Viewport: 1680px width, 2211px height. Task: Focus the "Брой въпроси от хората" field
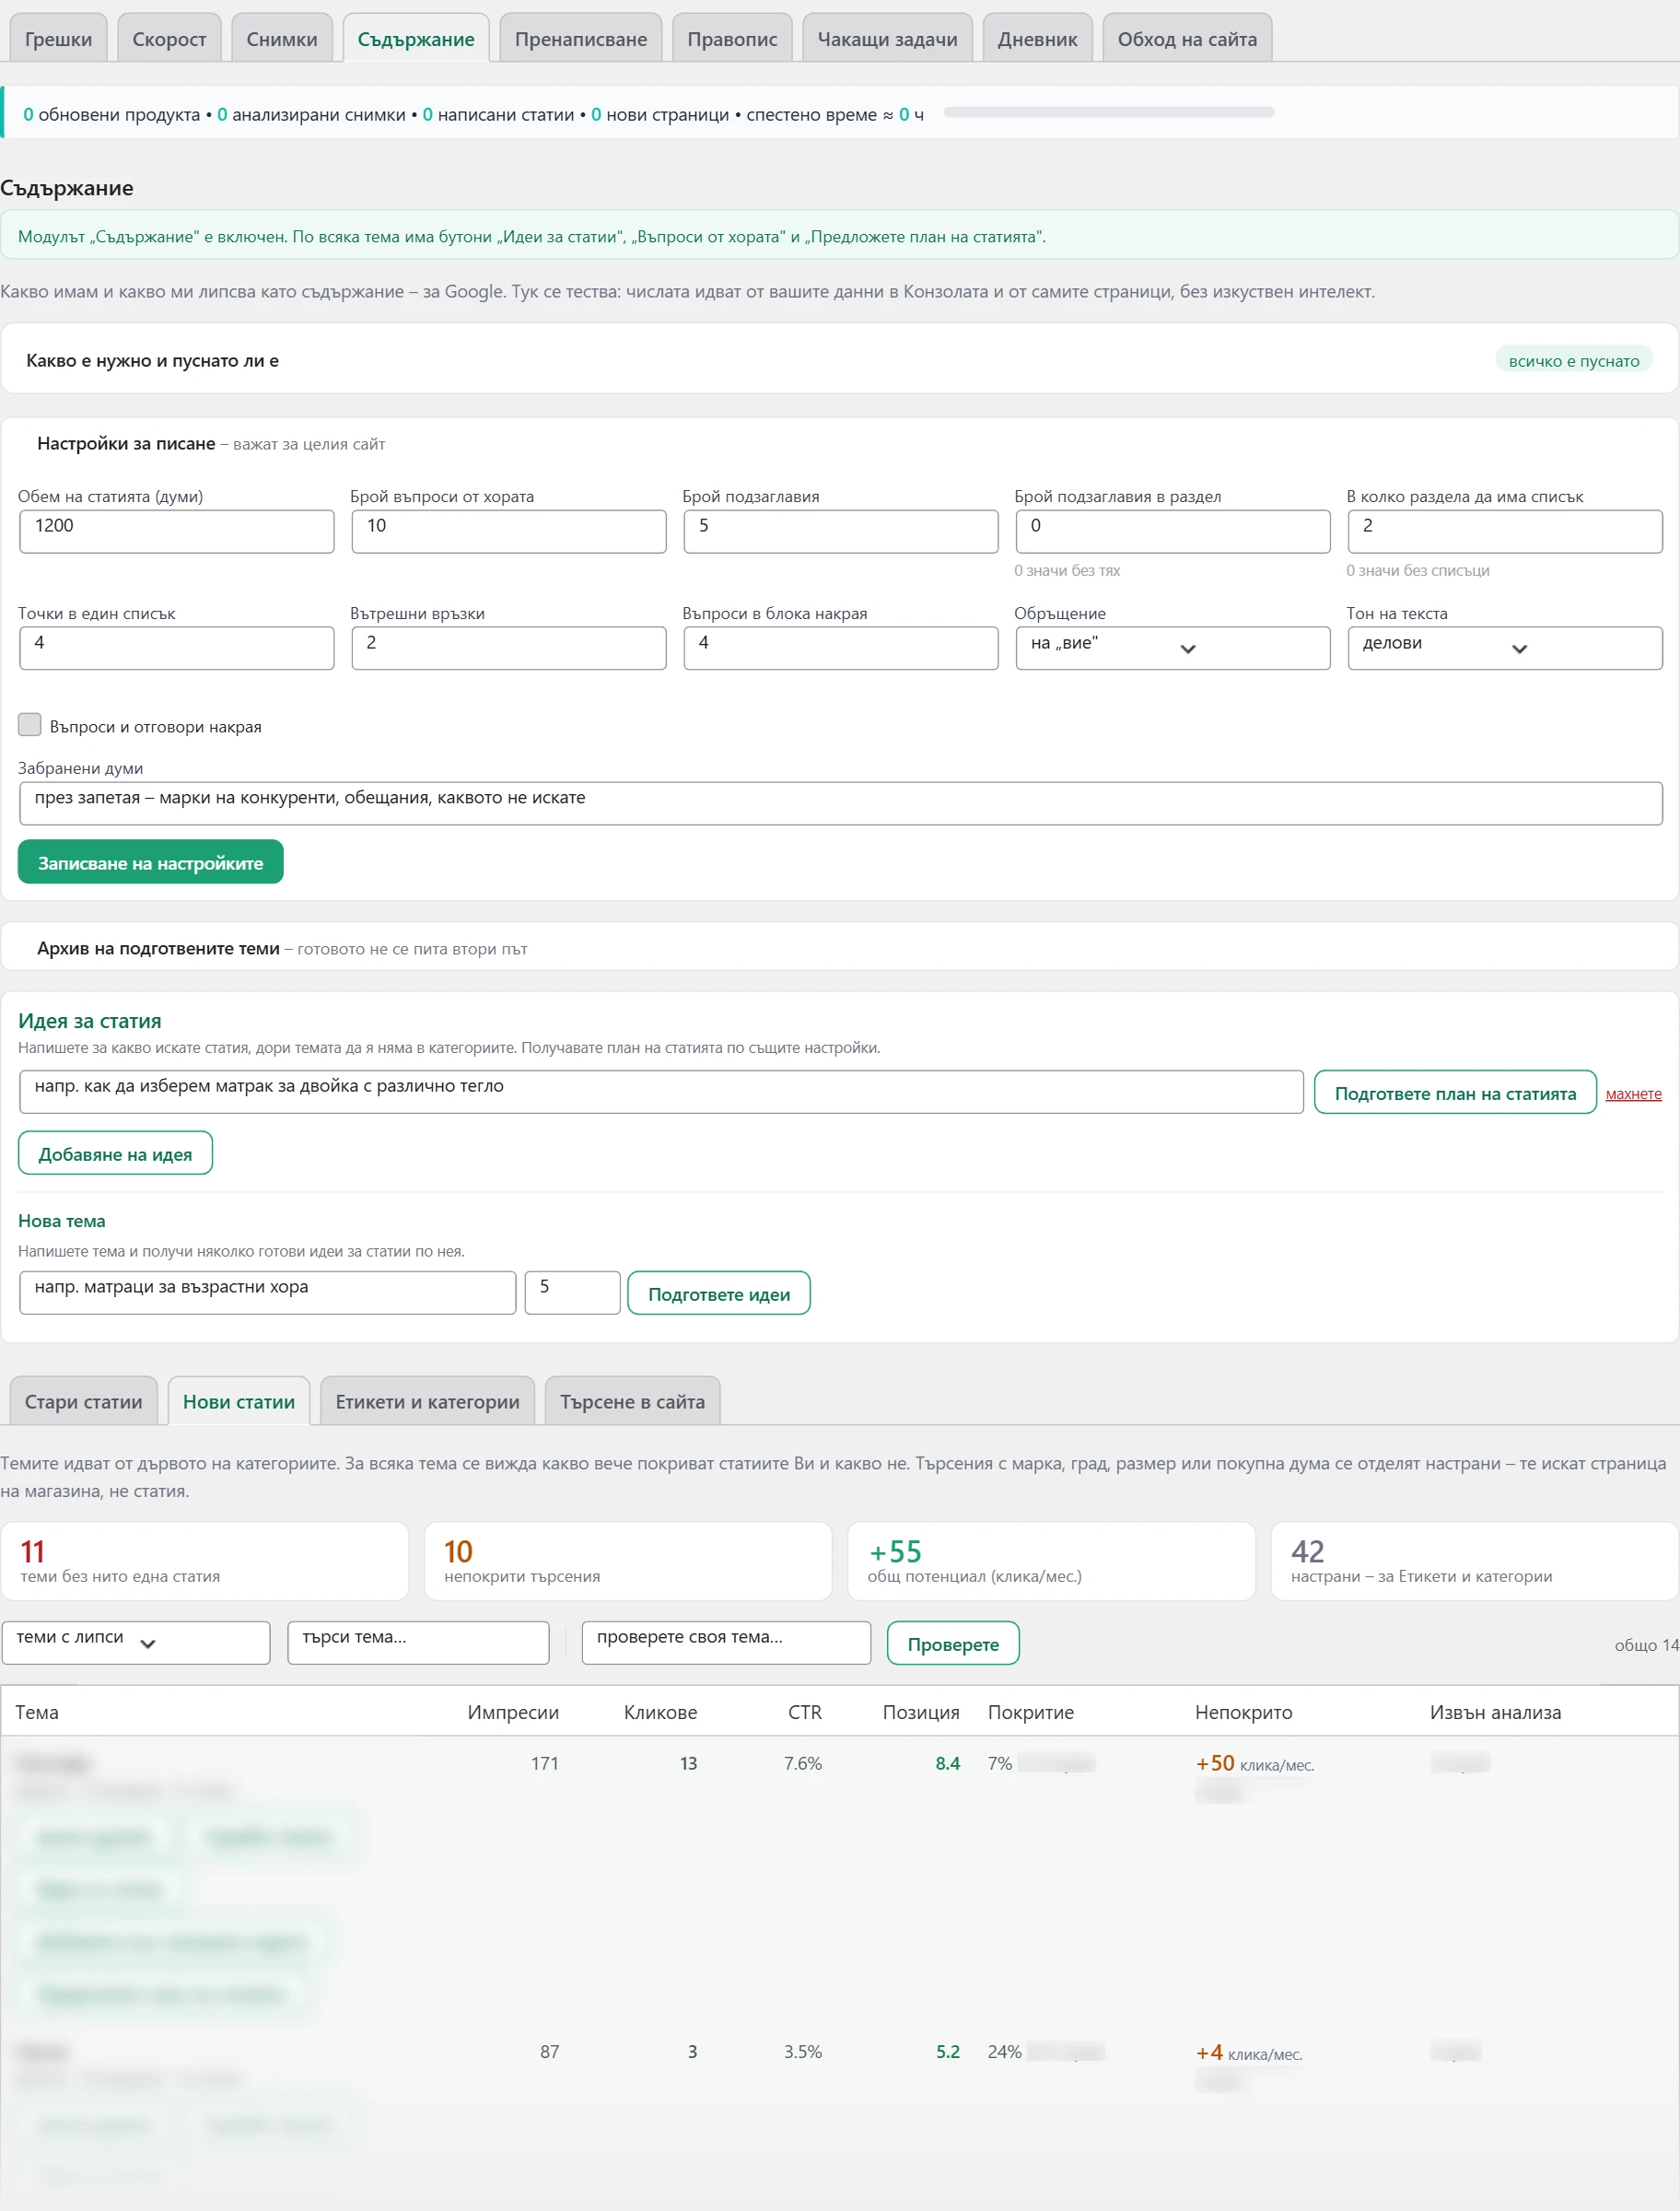coord(508,531)
